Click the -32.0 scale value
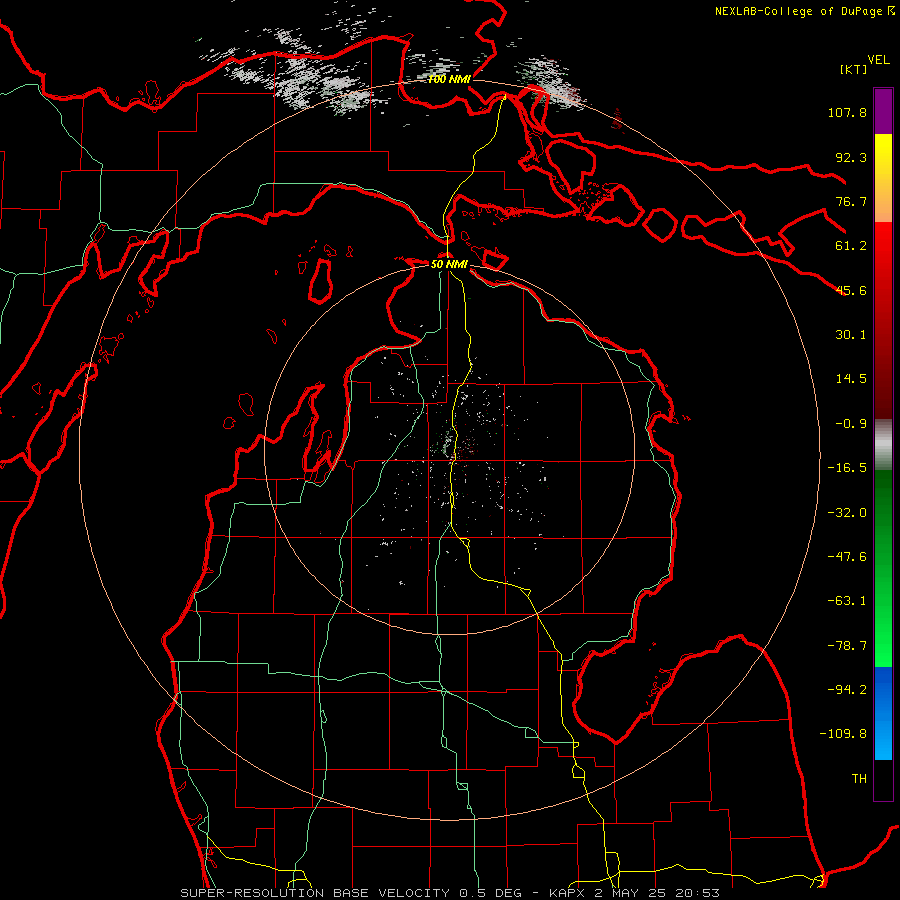 [847, 513]
